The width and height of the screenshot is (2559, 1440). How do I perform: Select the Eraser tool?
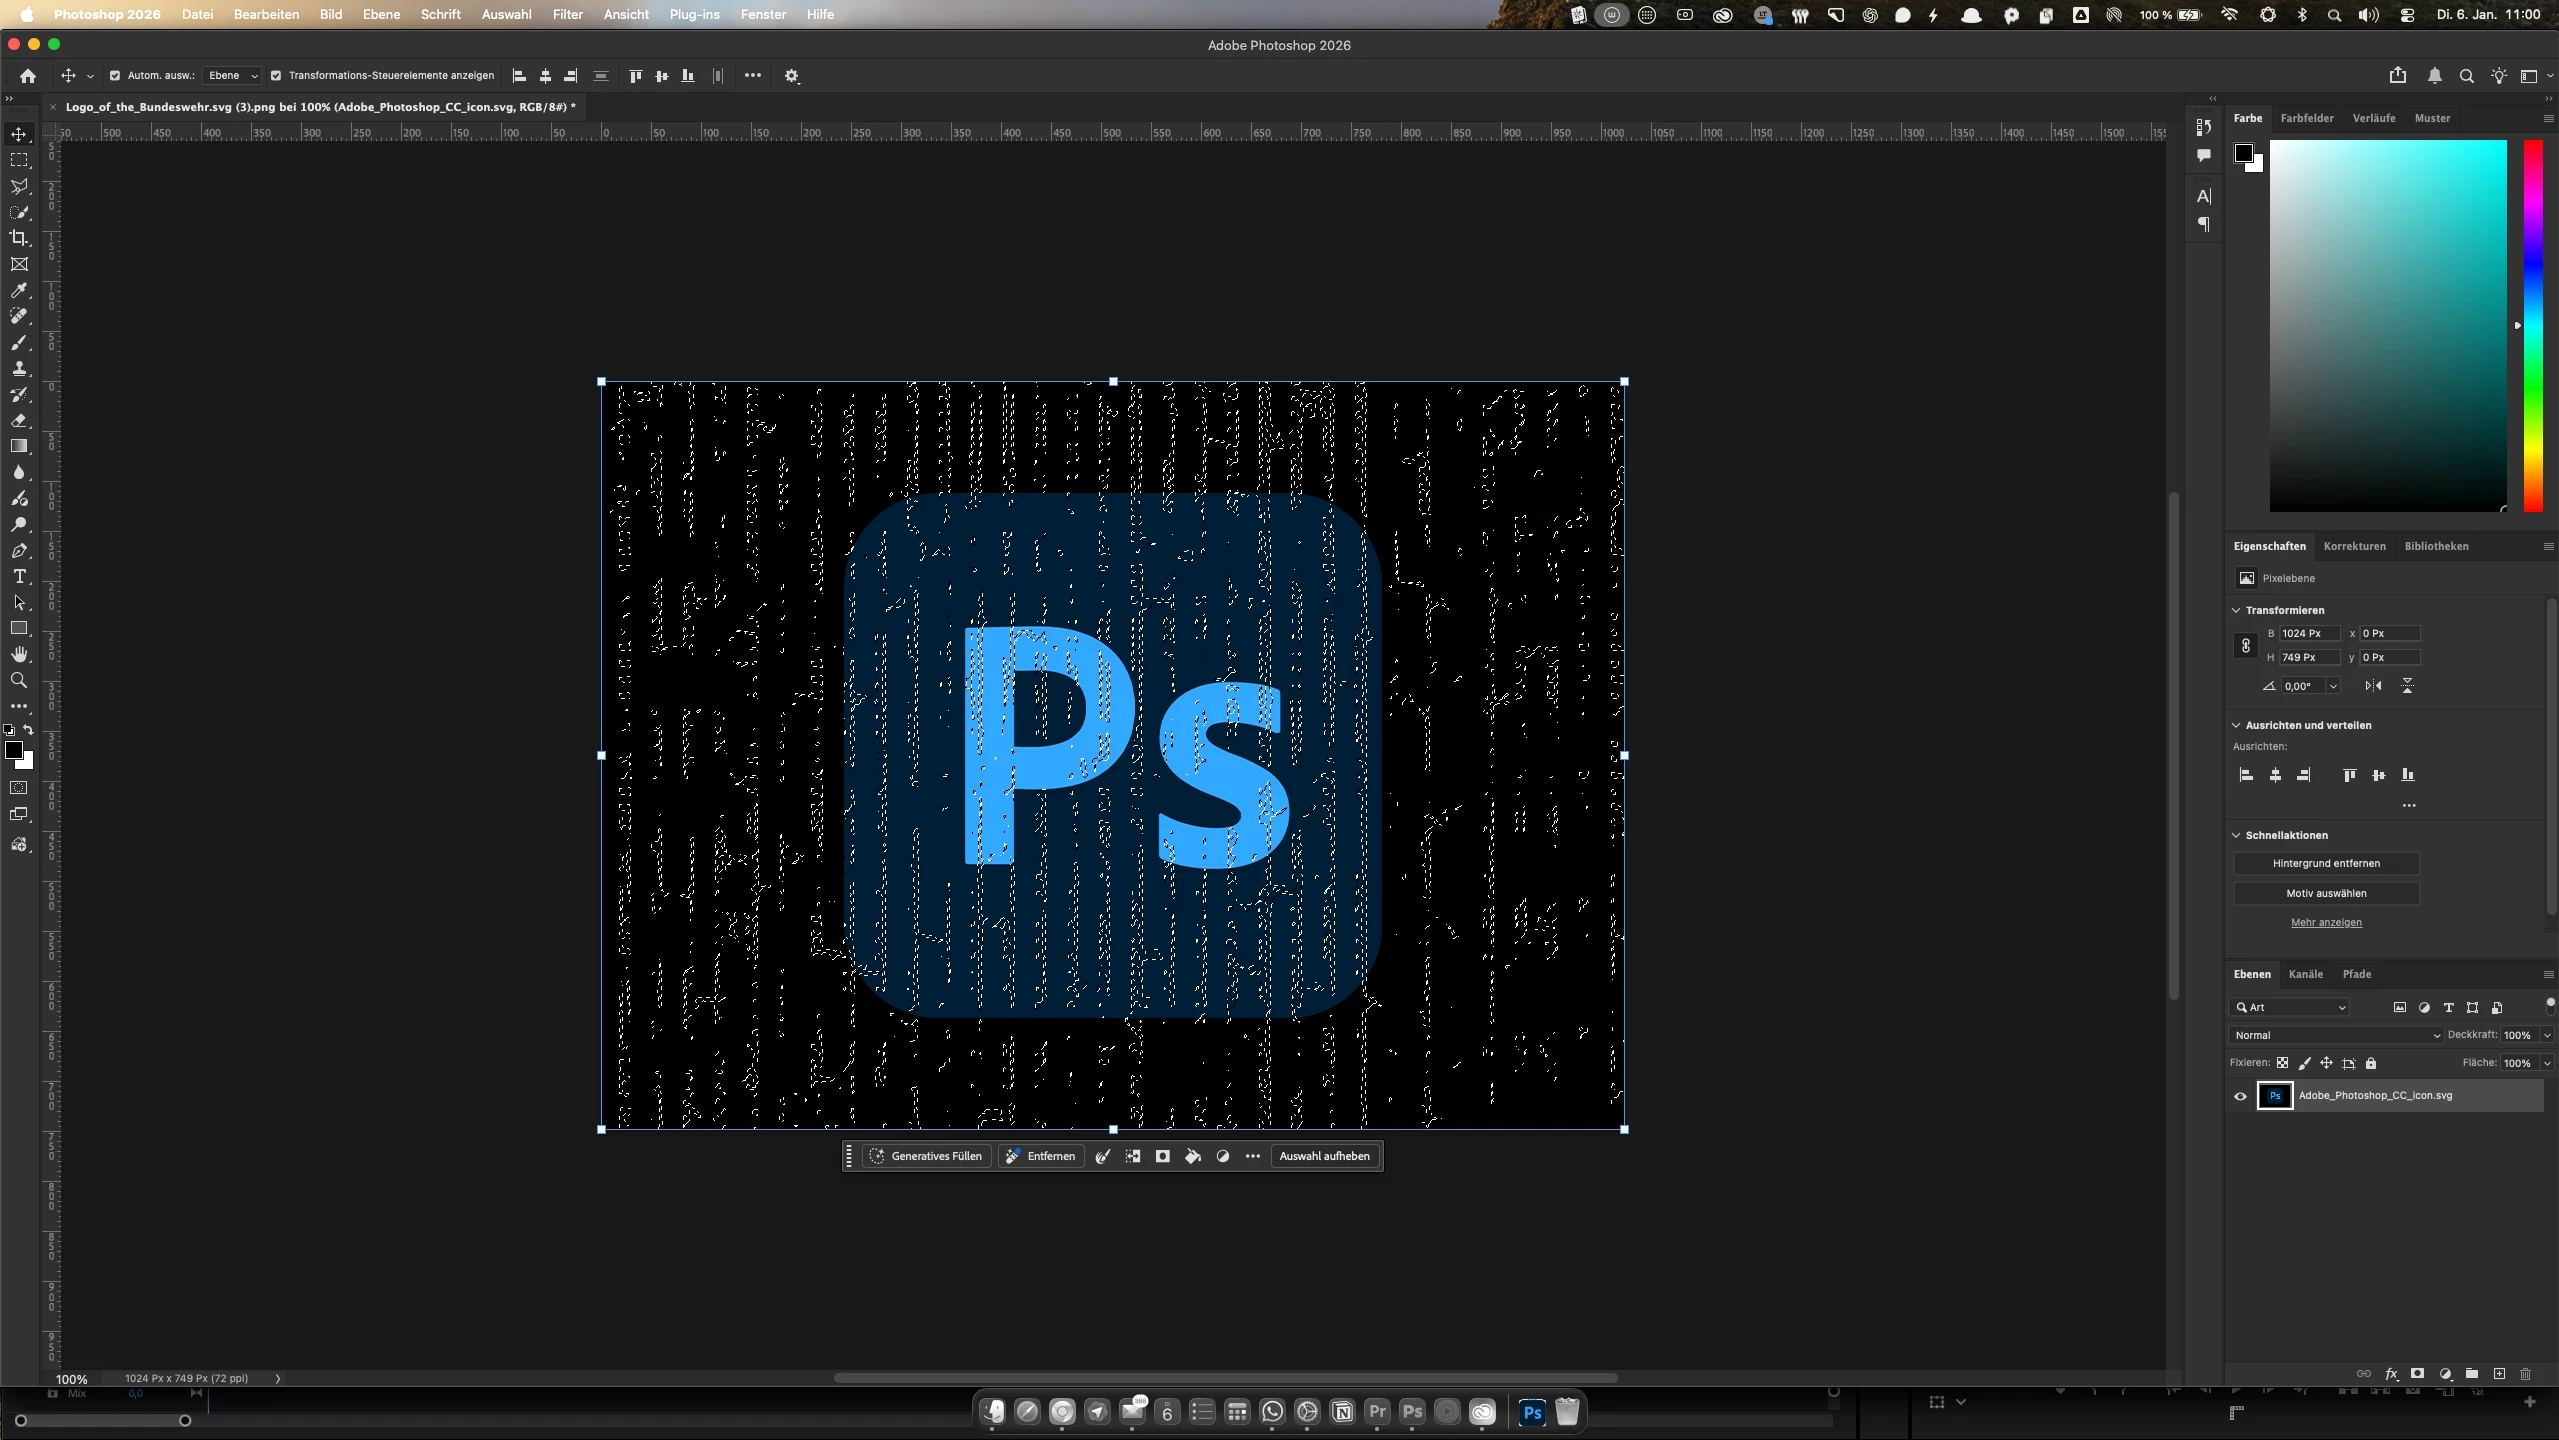click(x=19, y=420)
